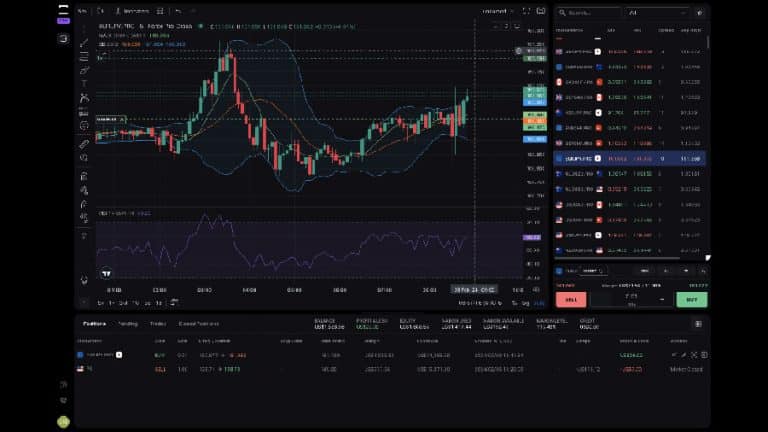Viewport: 768px width, 432px height.
Task: Click the watchlist vertical scrollbar
Action: coord(708,42)
